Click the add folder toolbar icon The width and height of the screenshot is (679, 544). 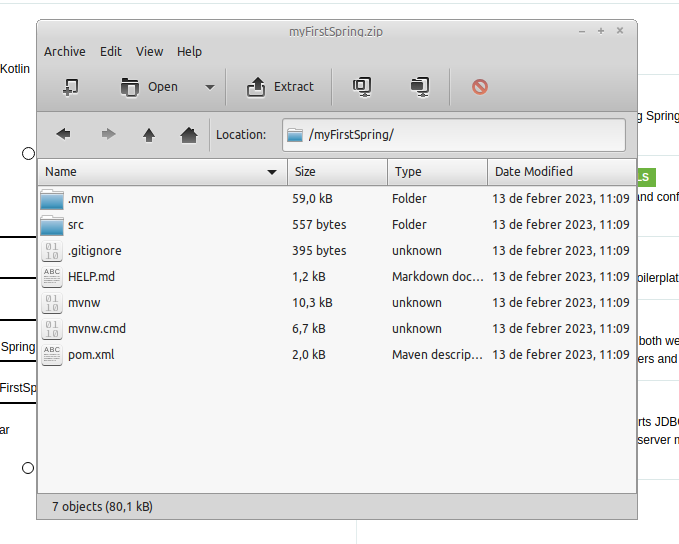click(420, 87)
